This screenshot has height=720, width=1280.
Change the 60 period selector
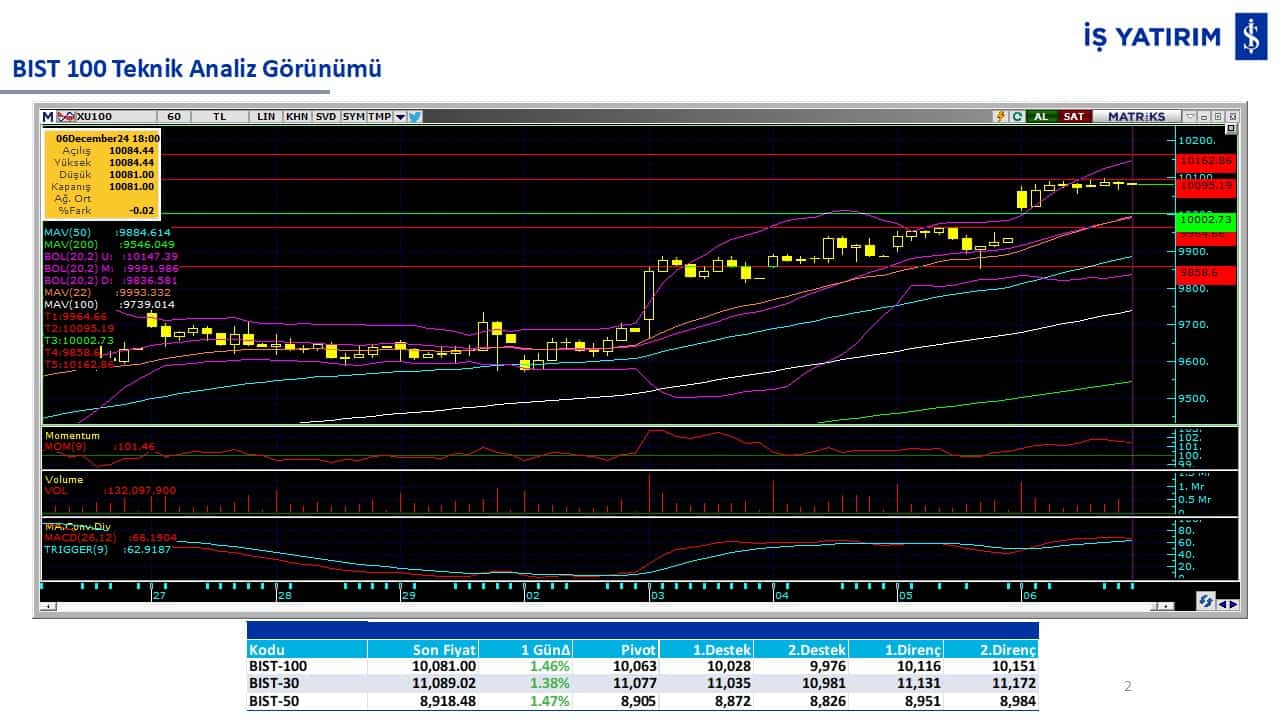tap(174, 116)
